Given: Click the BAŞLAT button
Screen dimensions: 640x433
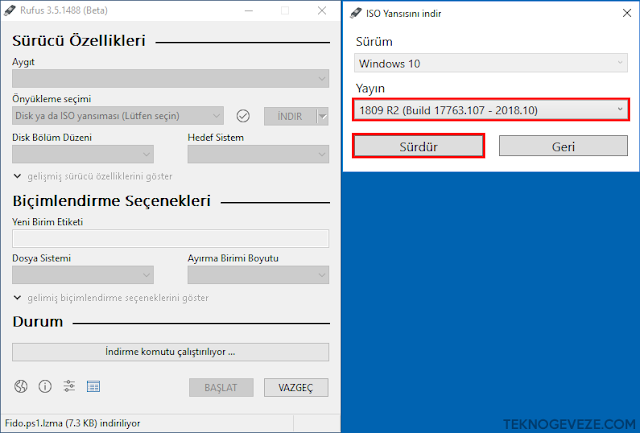Looking at the screenshot, I should (221, 387).
